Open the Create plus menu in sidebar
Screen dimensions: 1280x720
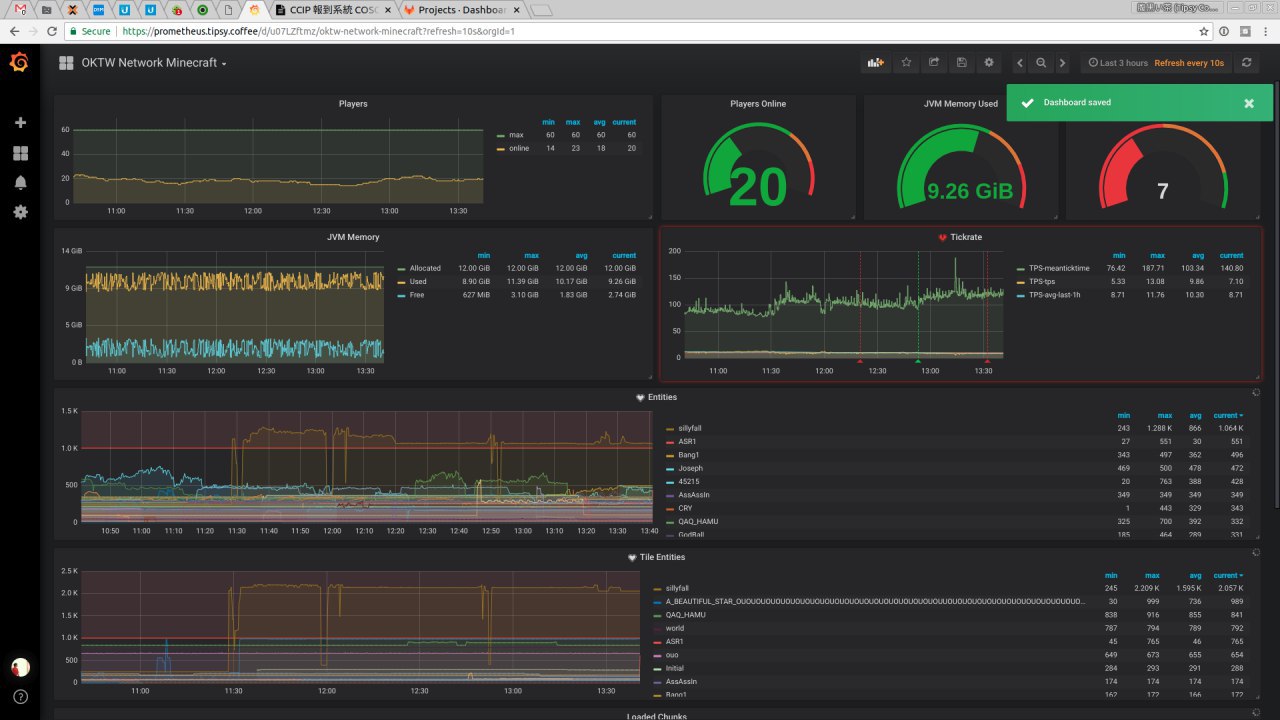(x=20, y=123)
